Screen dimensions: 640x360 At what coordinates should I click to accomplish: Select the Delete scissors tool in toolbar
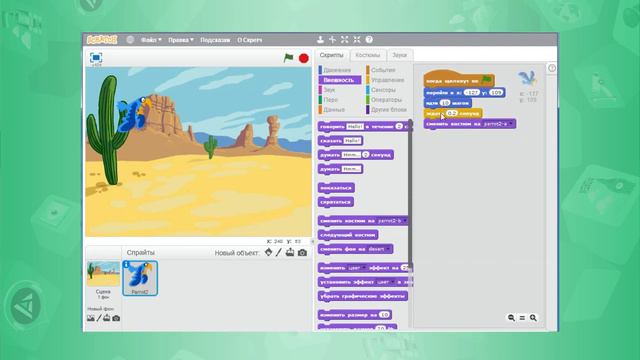[x=333, y=40]
